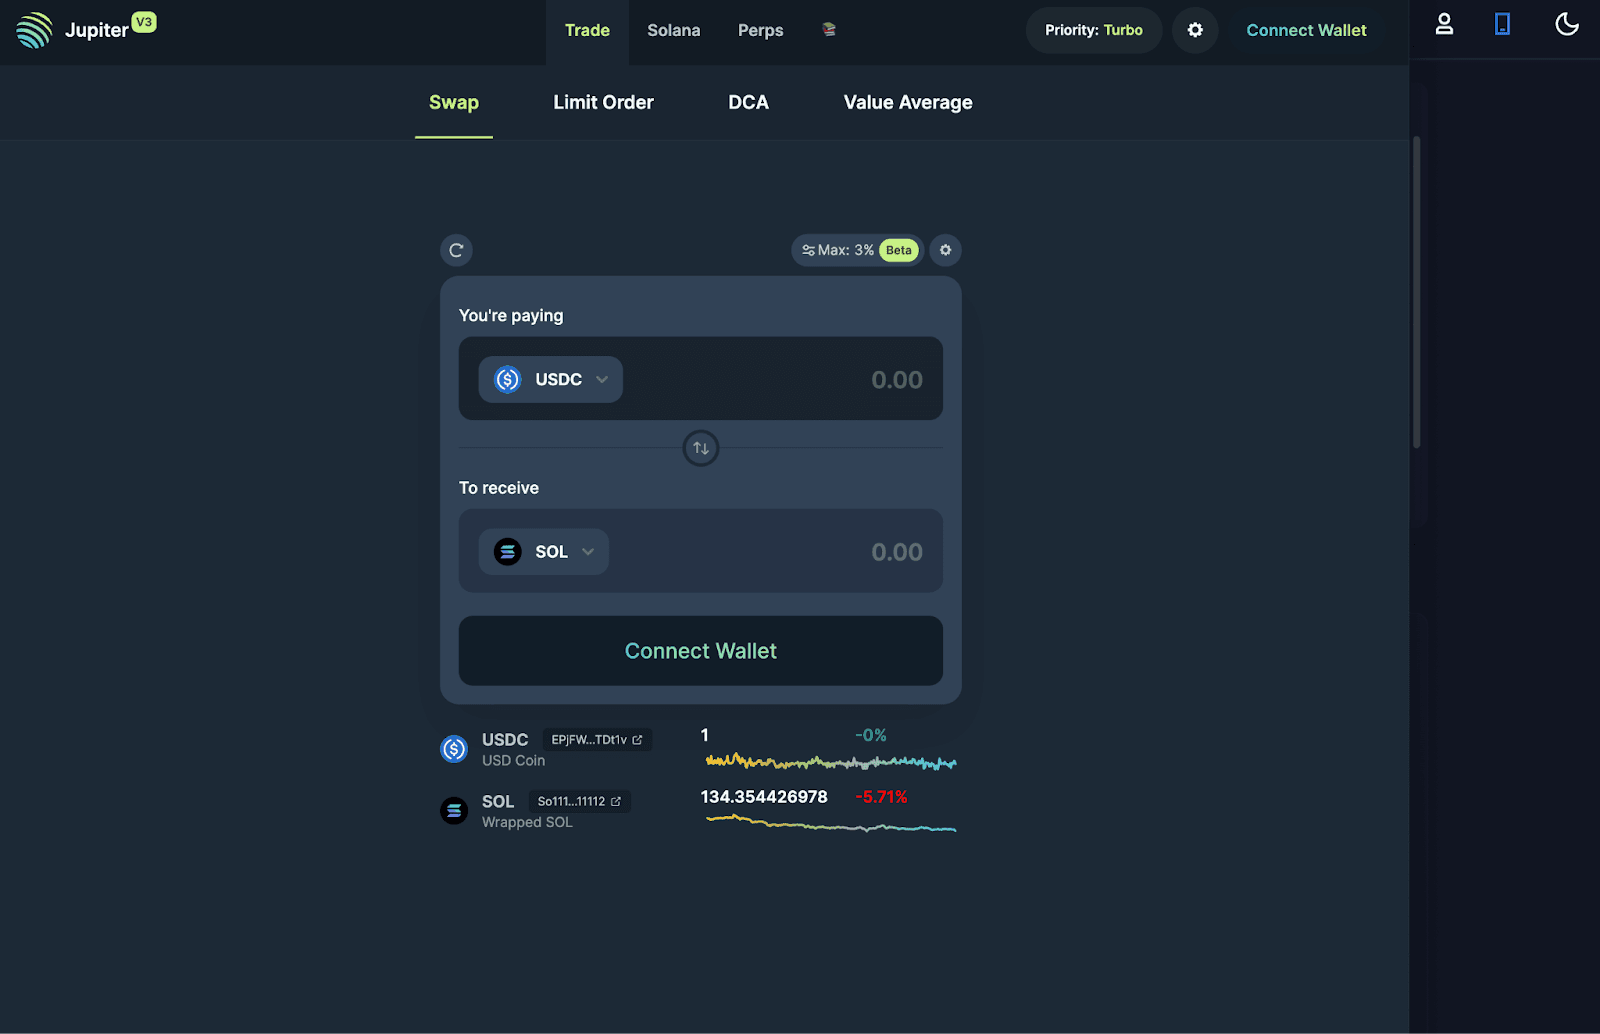Open USDC address EPjFW...TDt1v link
This screenshot has height=1034, width=1600.
(597, 740)
